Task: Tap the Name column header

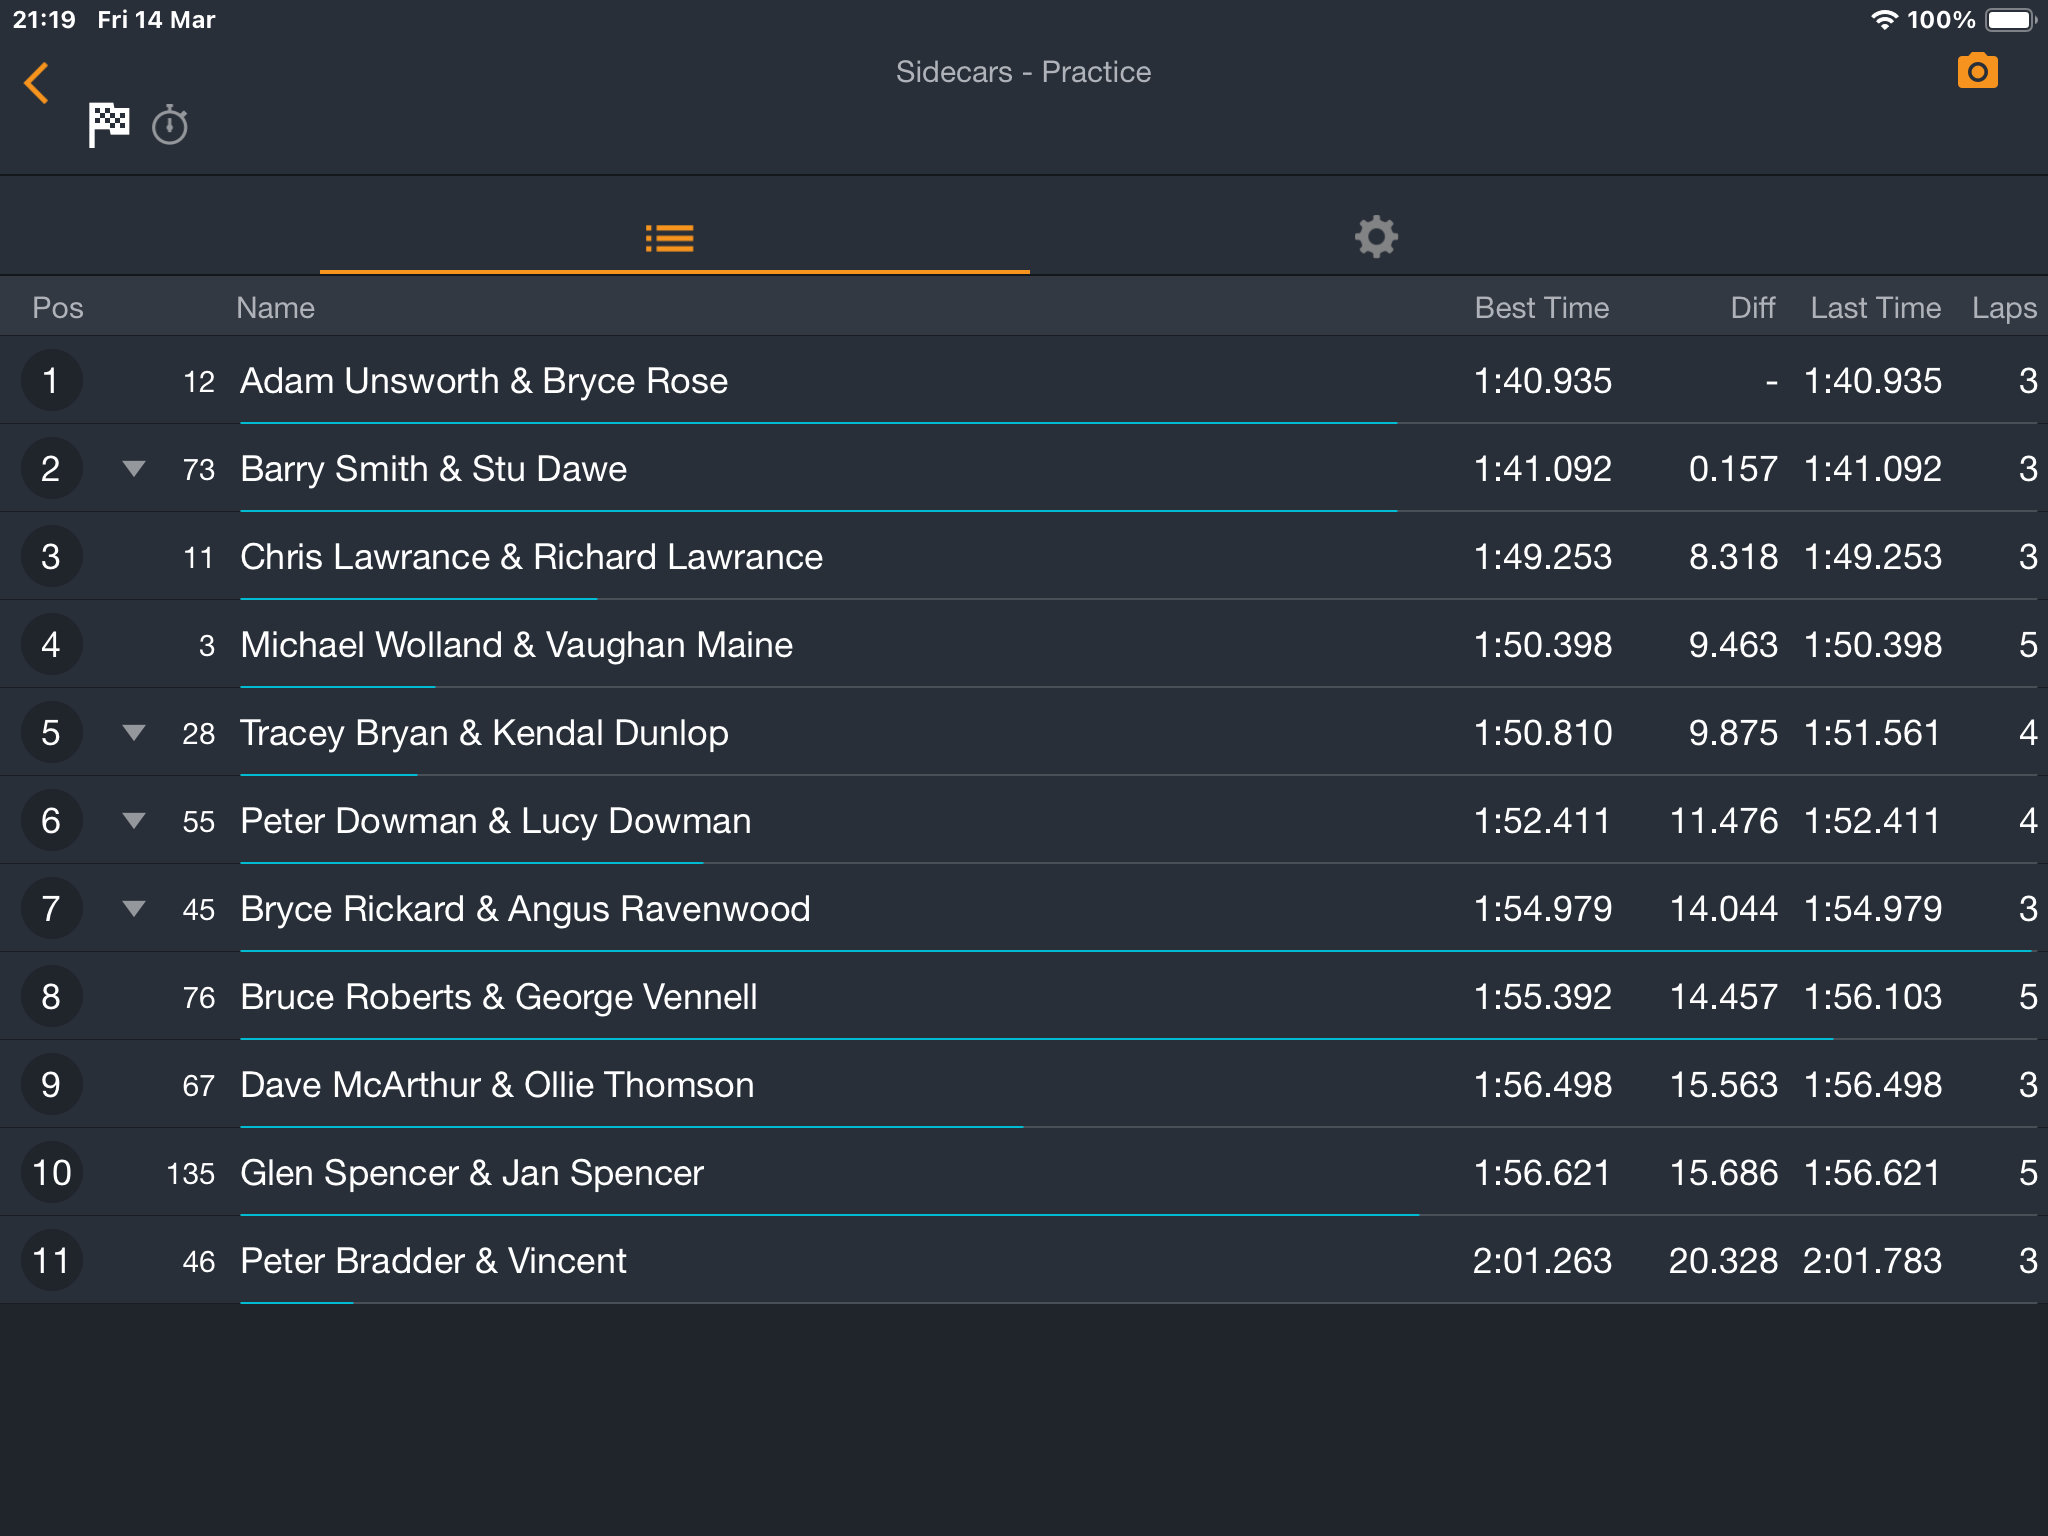Action: point(275,307)
